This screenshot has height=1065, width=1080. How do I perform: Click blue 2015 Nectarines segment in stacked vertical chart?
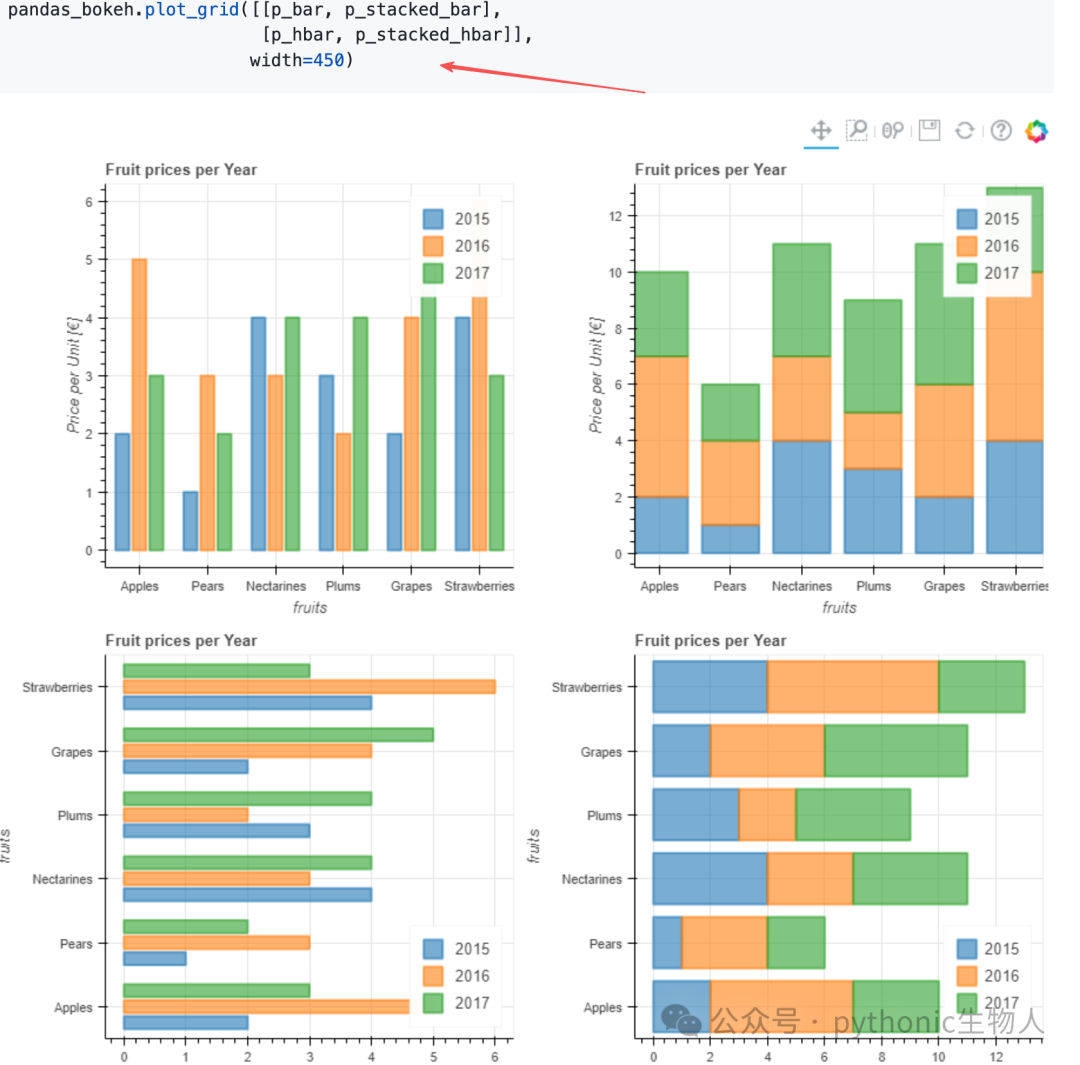(802, 497)
